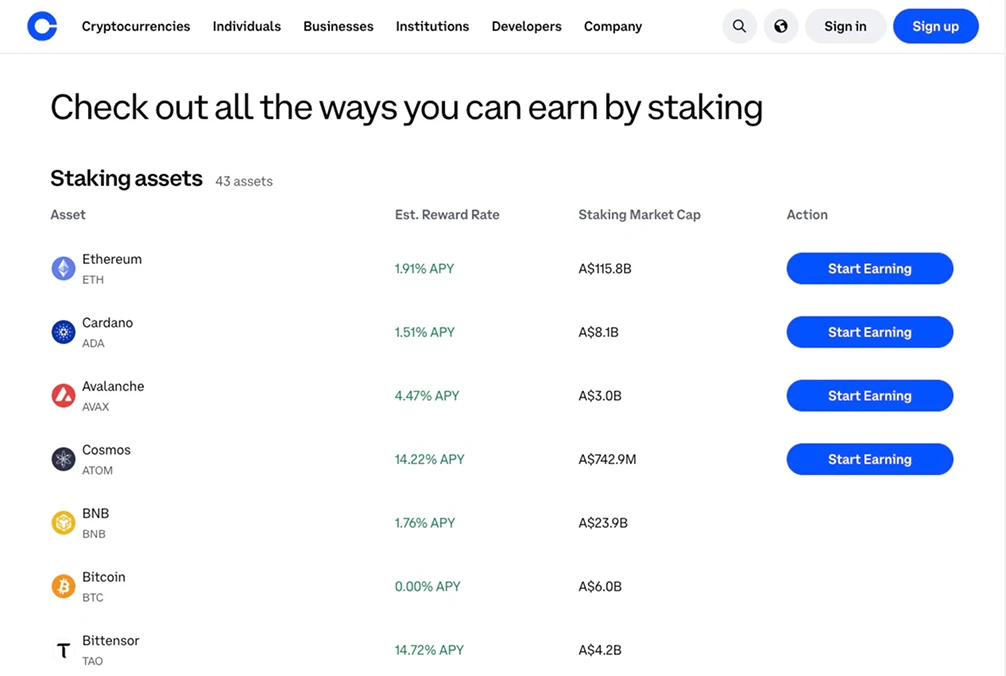This screenshot has width=1006, height=676.
Task: Click the Coinbase logo
Action: point(41,26)
